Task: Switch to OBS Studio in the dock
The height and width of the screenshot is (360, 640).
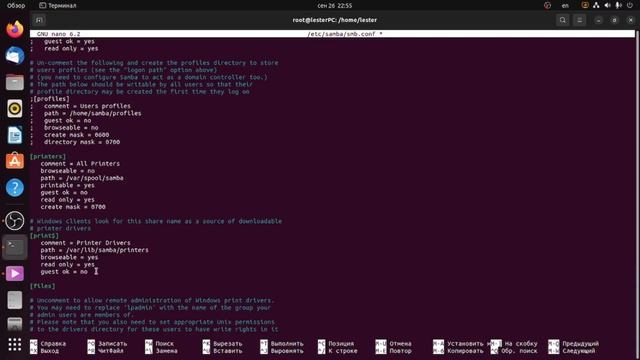Action: point(15,221)
